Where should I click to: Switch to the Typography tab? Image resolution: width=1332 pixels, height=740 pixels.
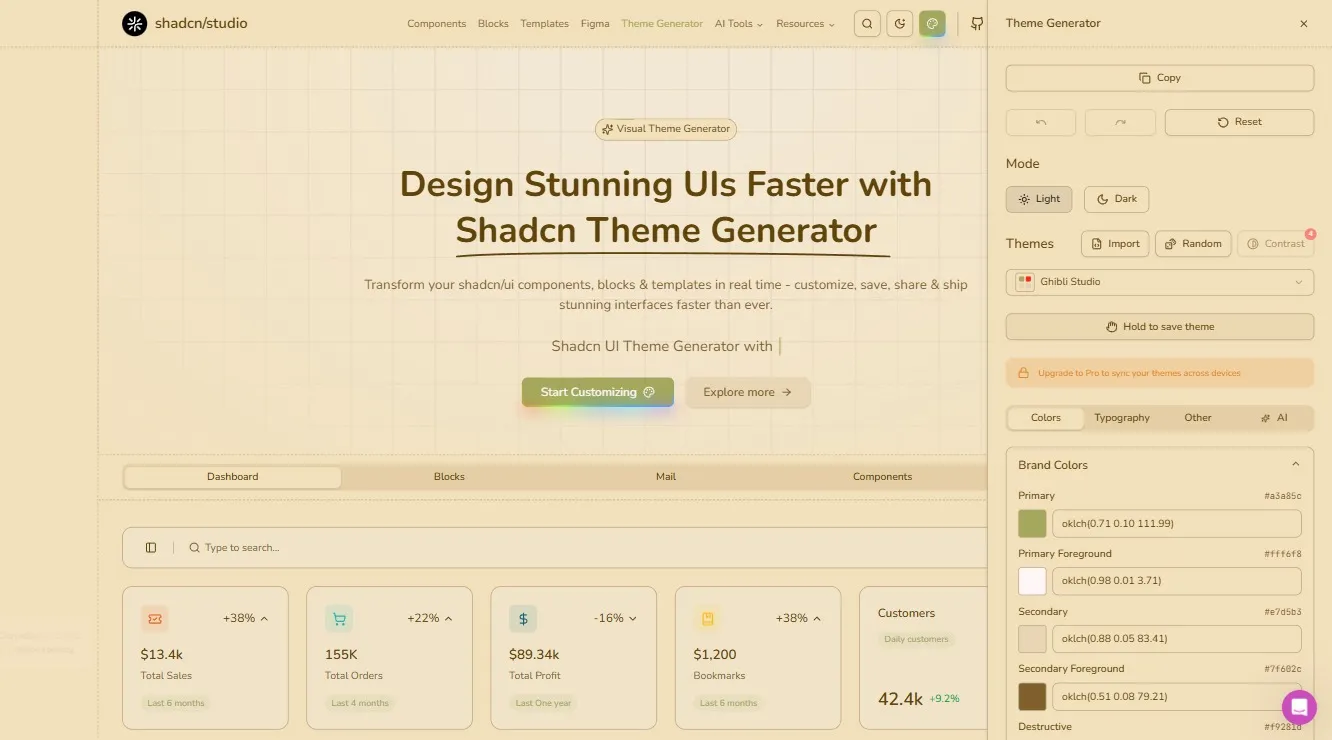pyautogui.click(x=1121, y=417)
